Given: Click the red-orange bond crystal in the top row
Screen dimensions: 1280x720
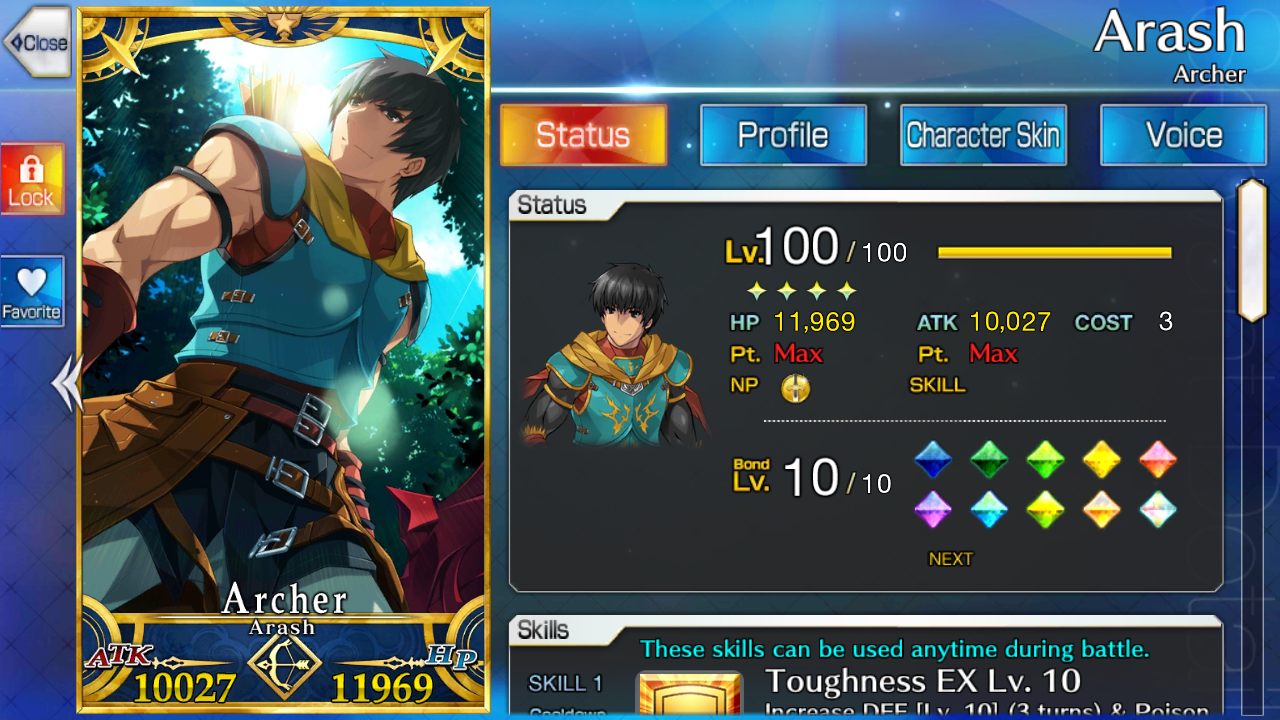Looking at the screenshot, I should (1158, 460).
